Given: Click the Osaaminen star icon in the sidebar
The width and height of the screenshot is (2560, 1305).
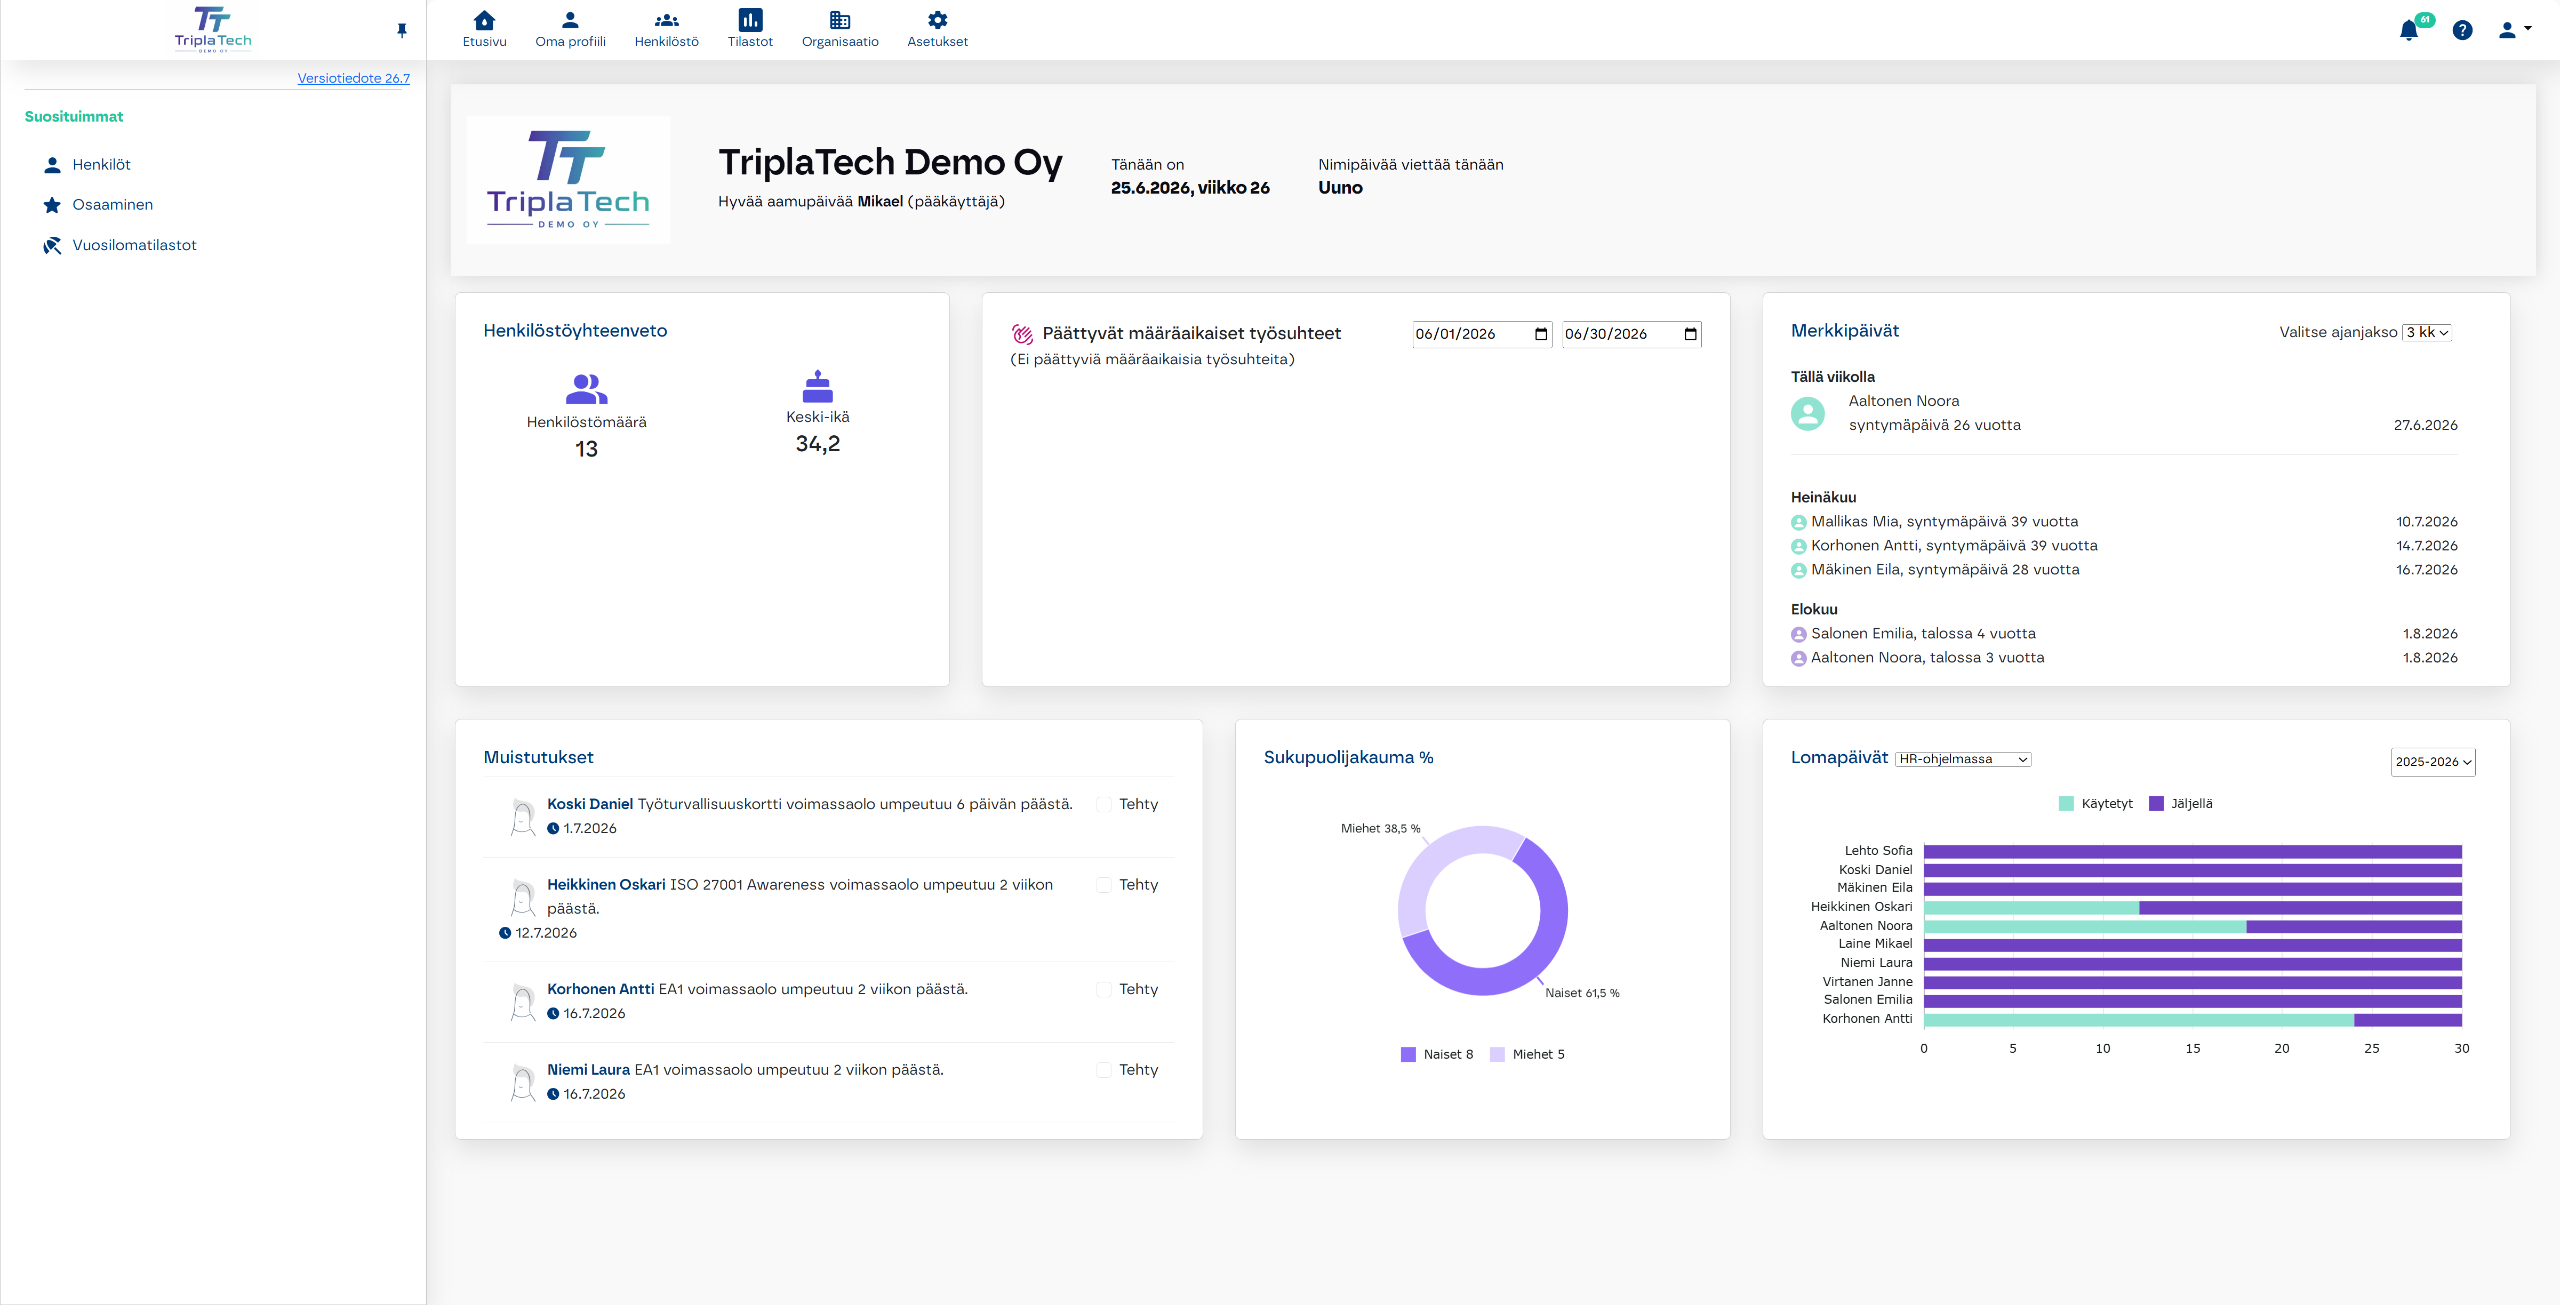Looking at the screenshot, I should (x=52, y=205).
